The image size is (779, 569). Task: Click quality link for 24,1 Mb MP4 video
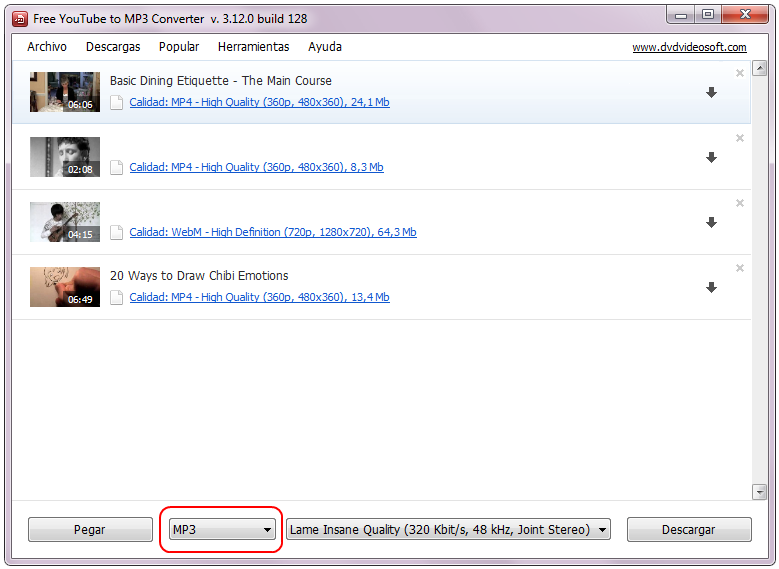[259, 102]
